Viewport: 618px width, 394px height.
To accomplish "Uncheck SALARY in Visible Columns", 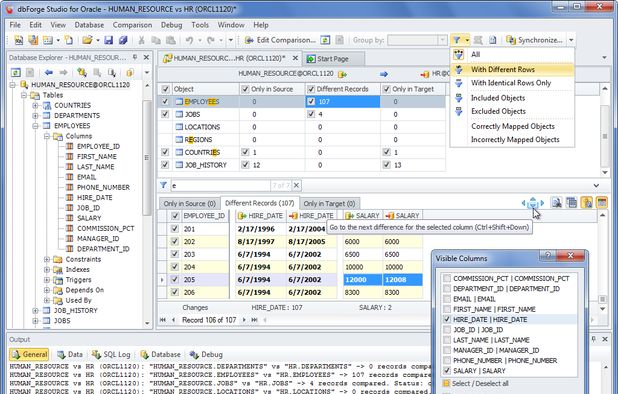I will [447, 370].
